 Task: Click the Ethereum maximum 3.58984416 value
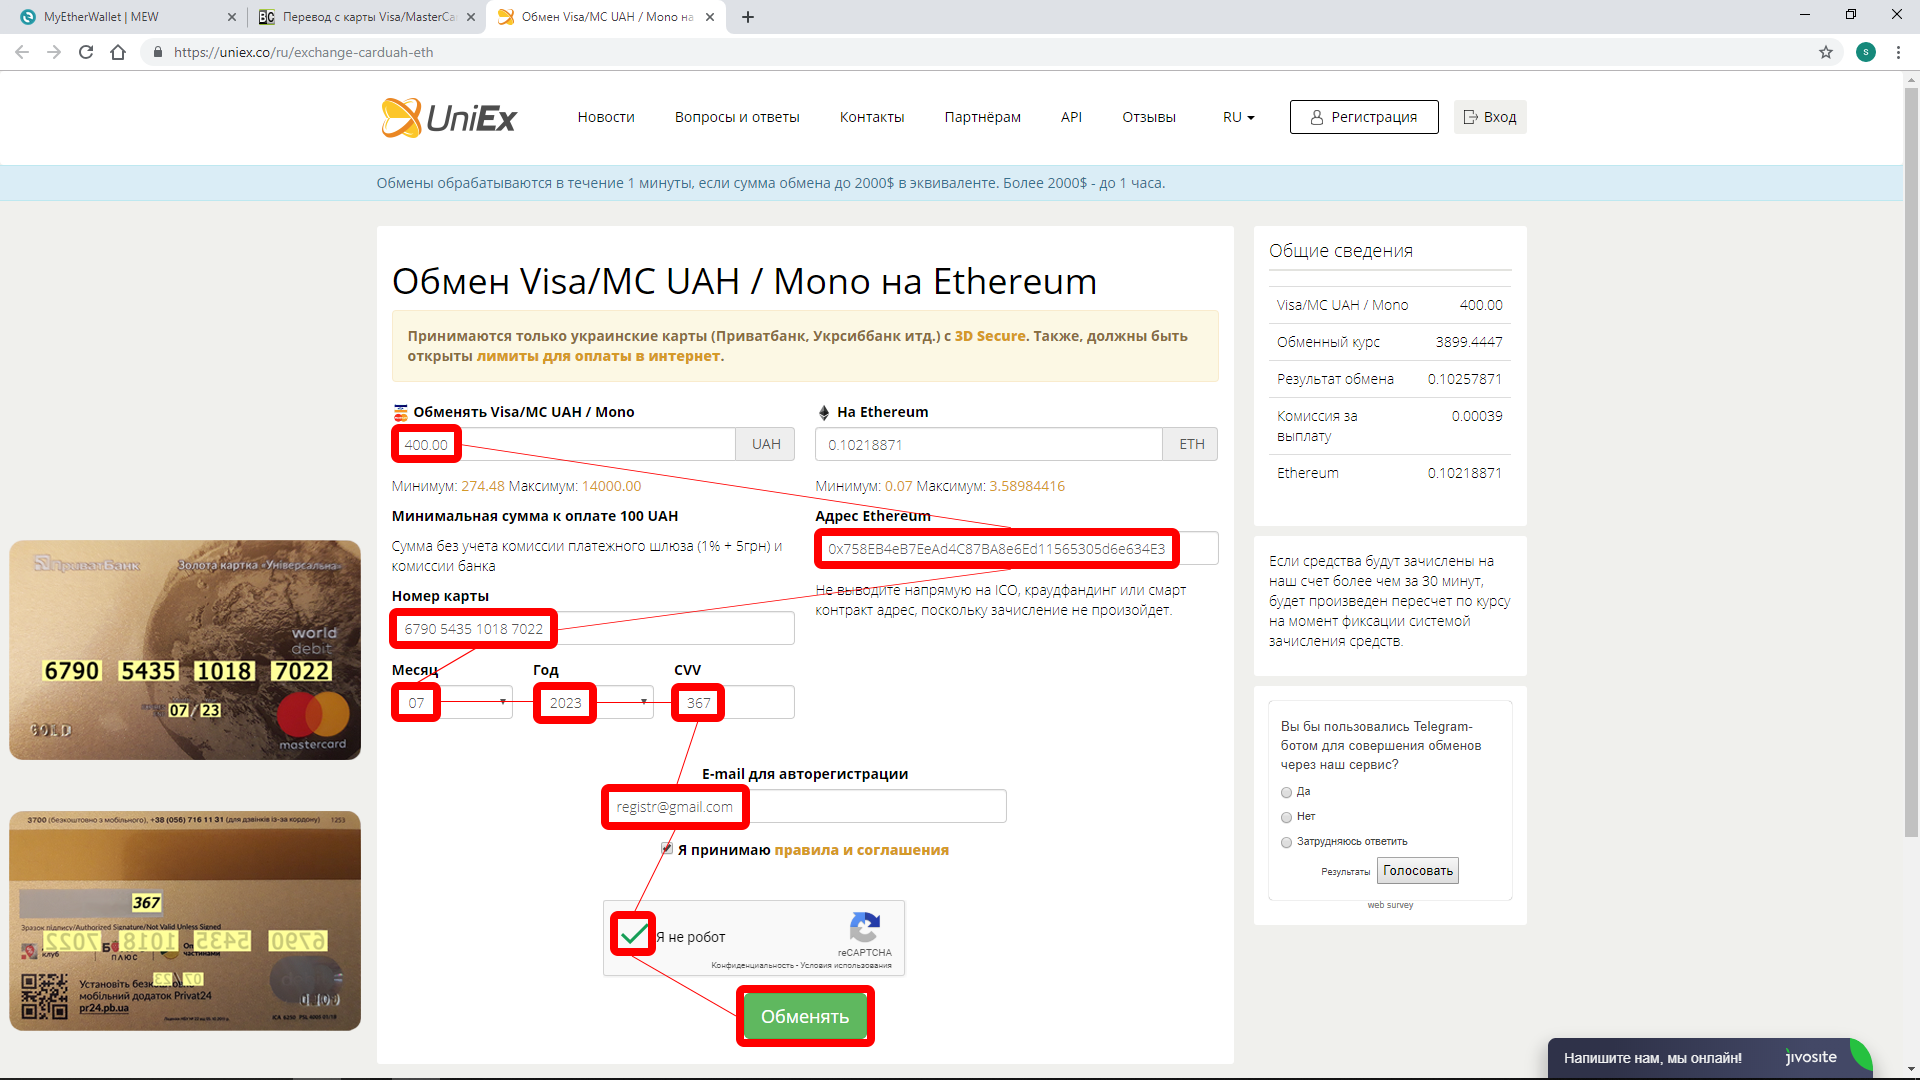1027,486
